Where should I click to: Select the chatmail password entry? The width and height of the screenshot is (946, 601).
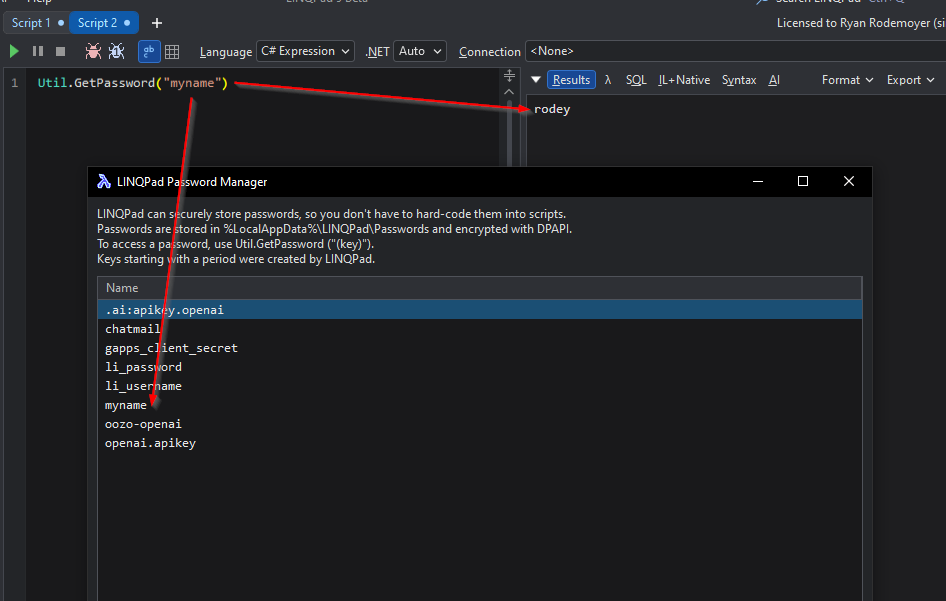(x=480, y=329)
